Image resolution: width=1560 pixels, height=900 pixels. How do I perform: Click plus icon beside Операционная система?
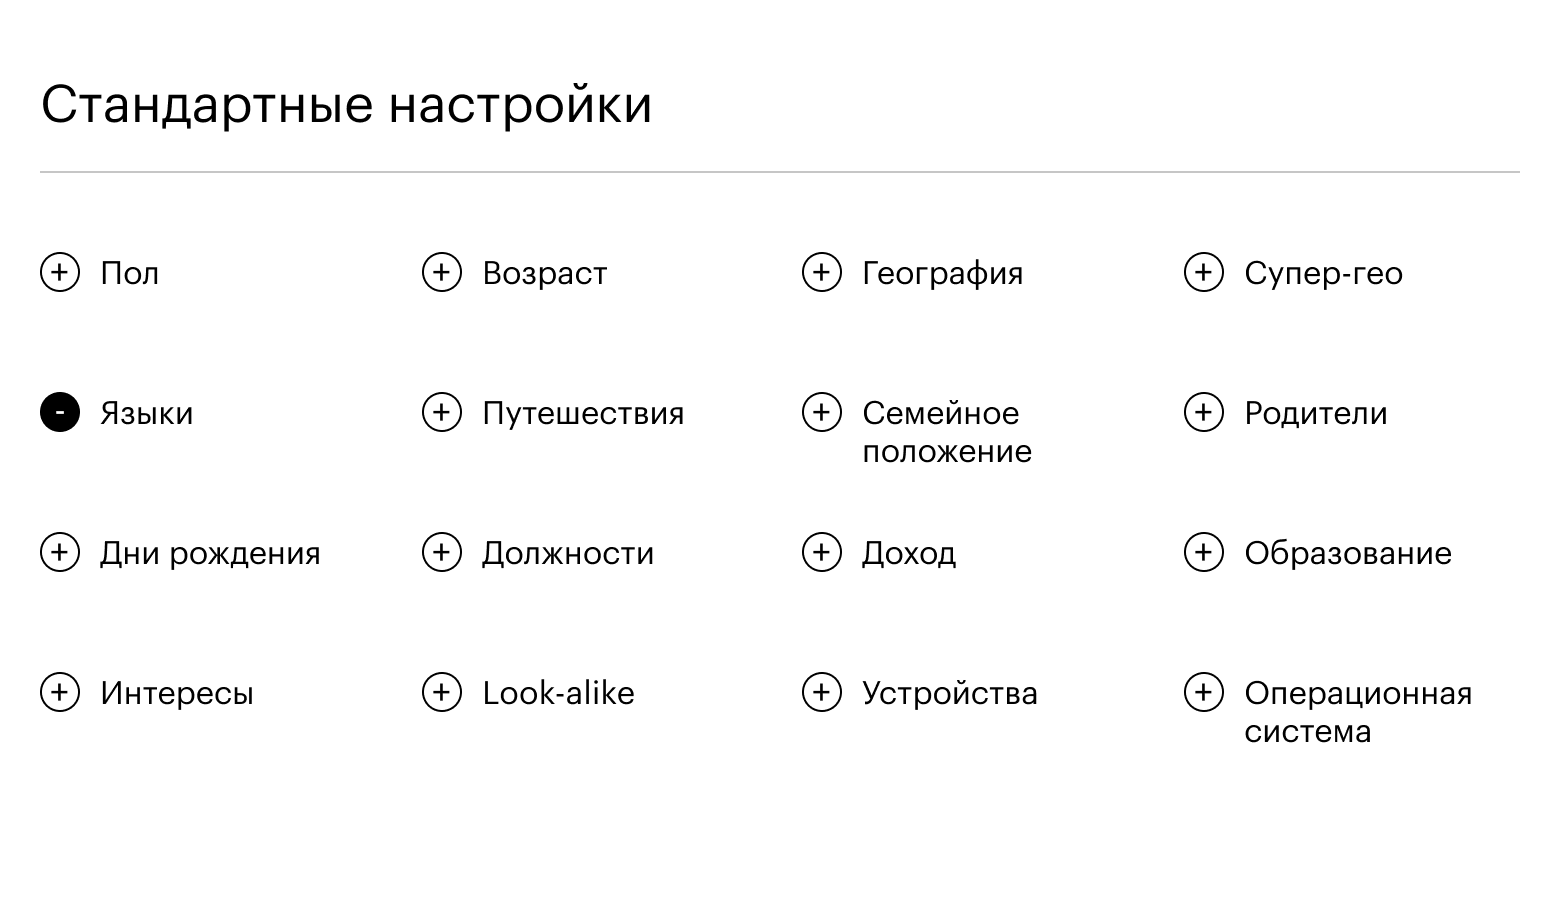pyautogui.click(x=1204, y=692)
